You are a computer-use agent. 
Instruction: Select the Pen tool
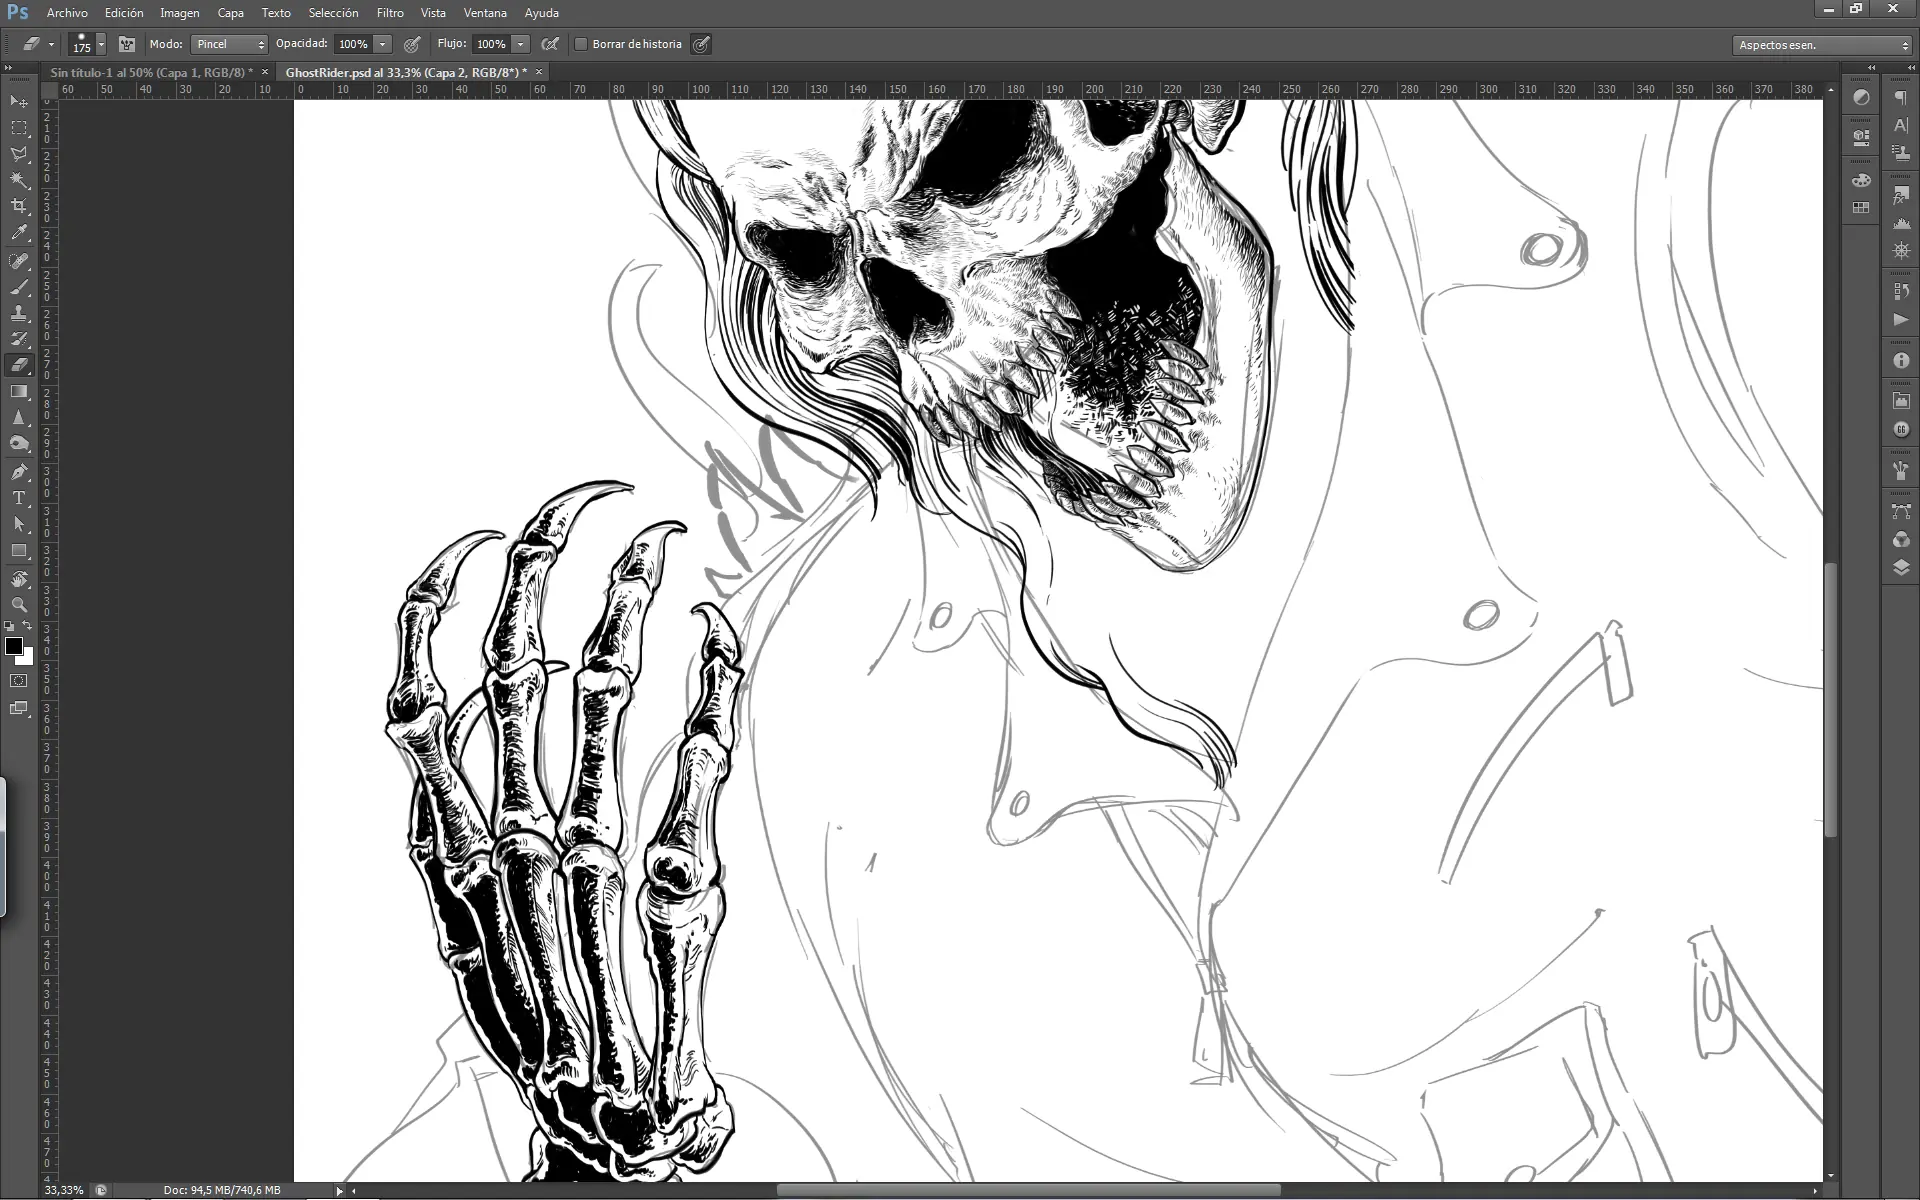point(19,471)
